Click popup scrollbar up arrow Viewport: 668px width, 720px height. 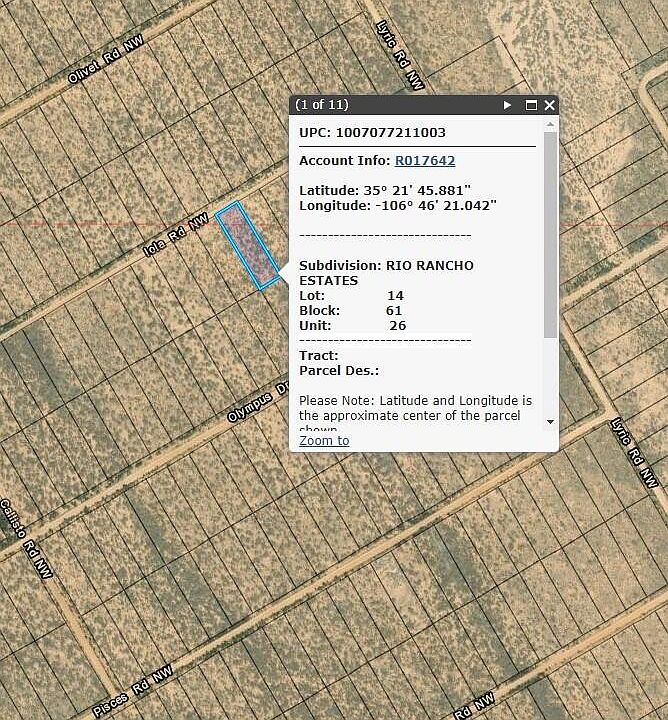(x=550, y=124)
